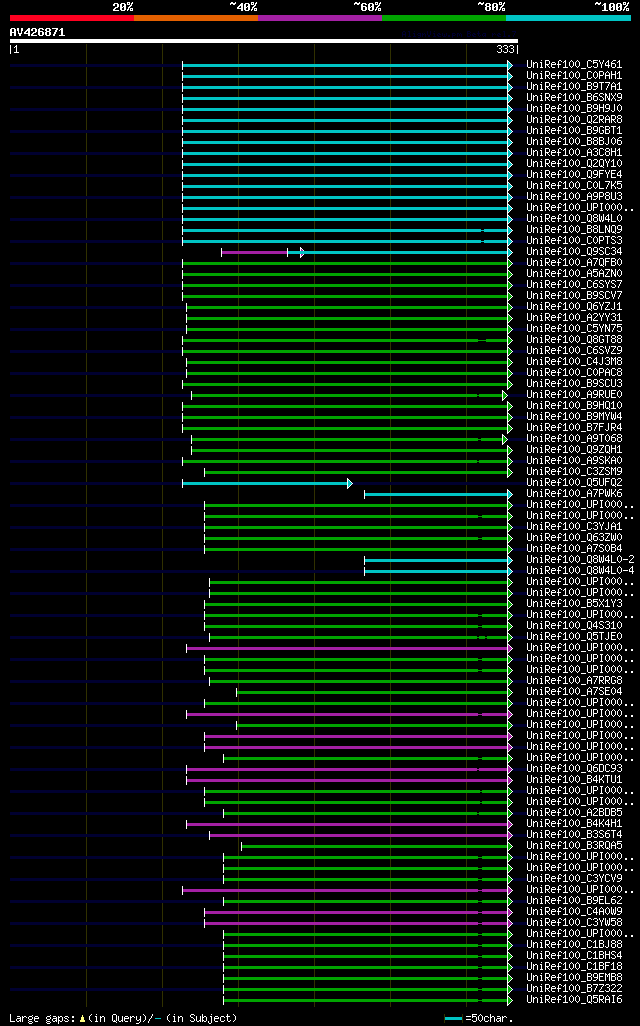Open the UniRef100_Q5TJE0 hit

(x=574, y=637)
